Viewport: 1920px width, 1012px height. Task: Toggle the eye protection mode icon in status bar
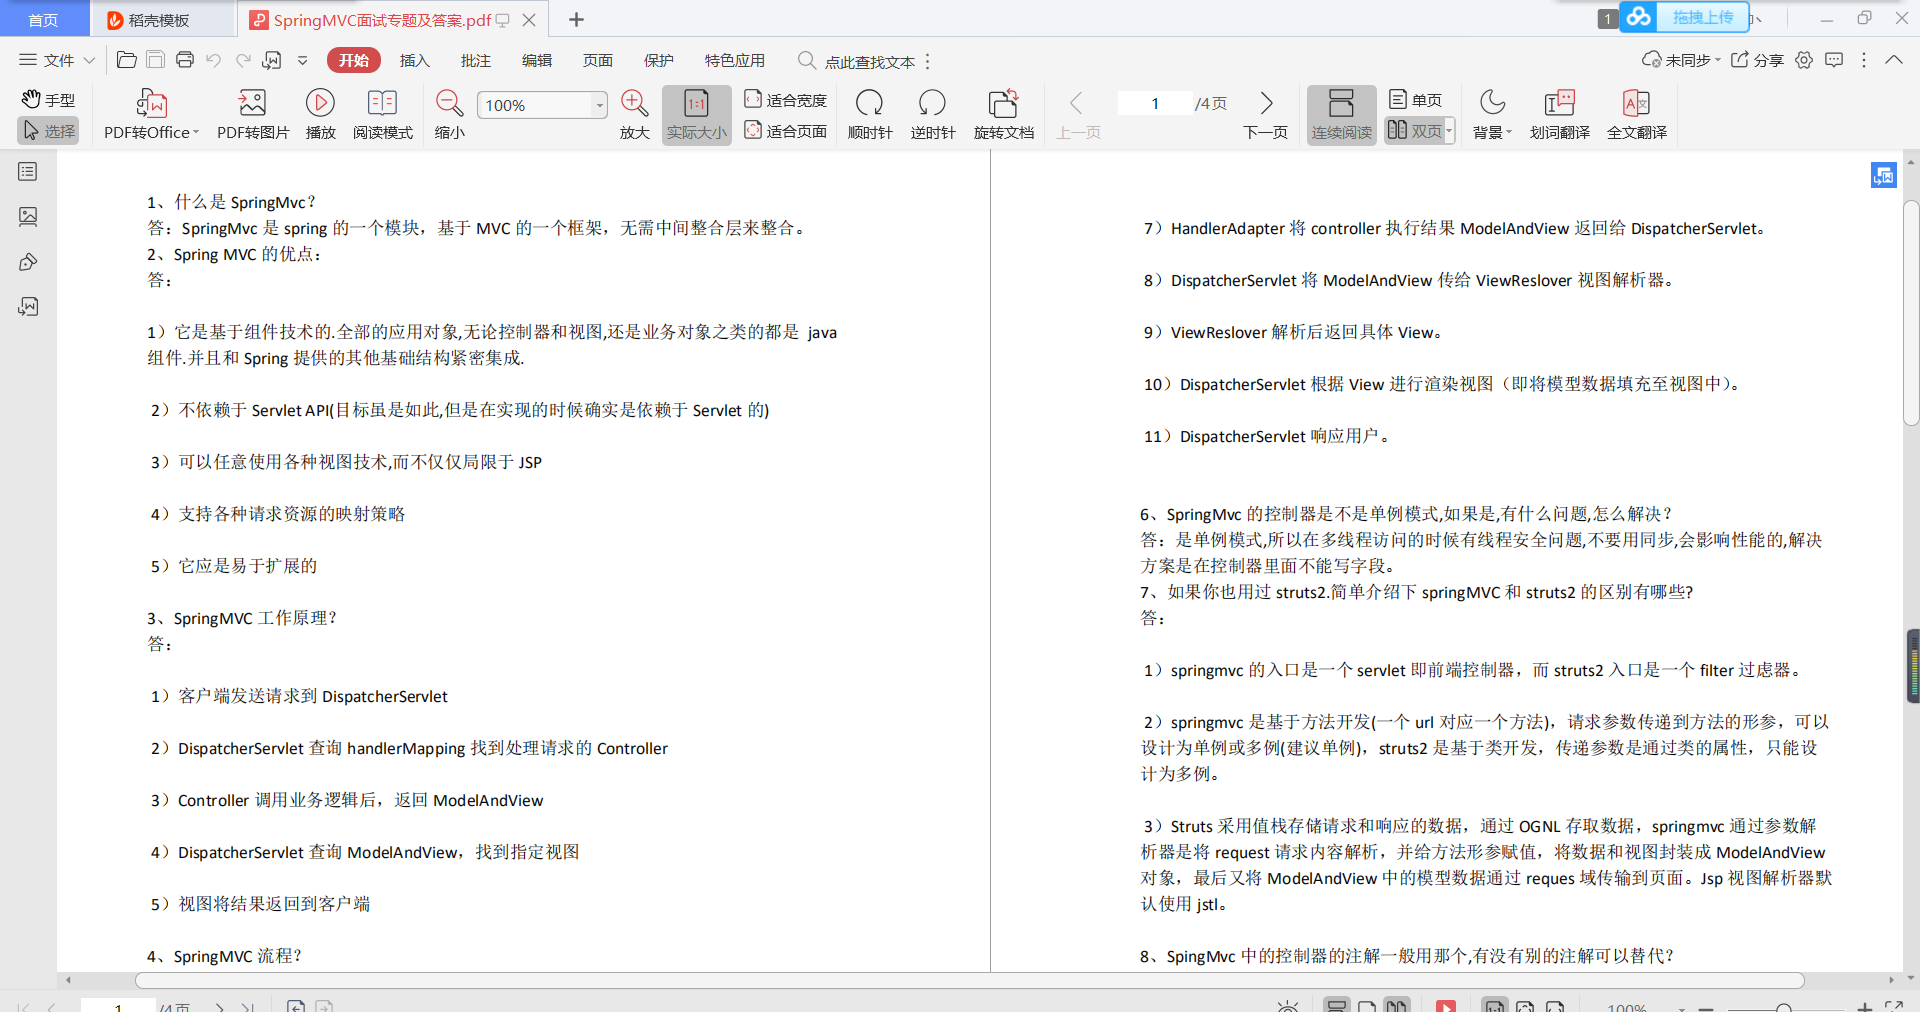(1288, 1007)
